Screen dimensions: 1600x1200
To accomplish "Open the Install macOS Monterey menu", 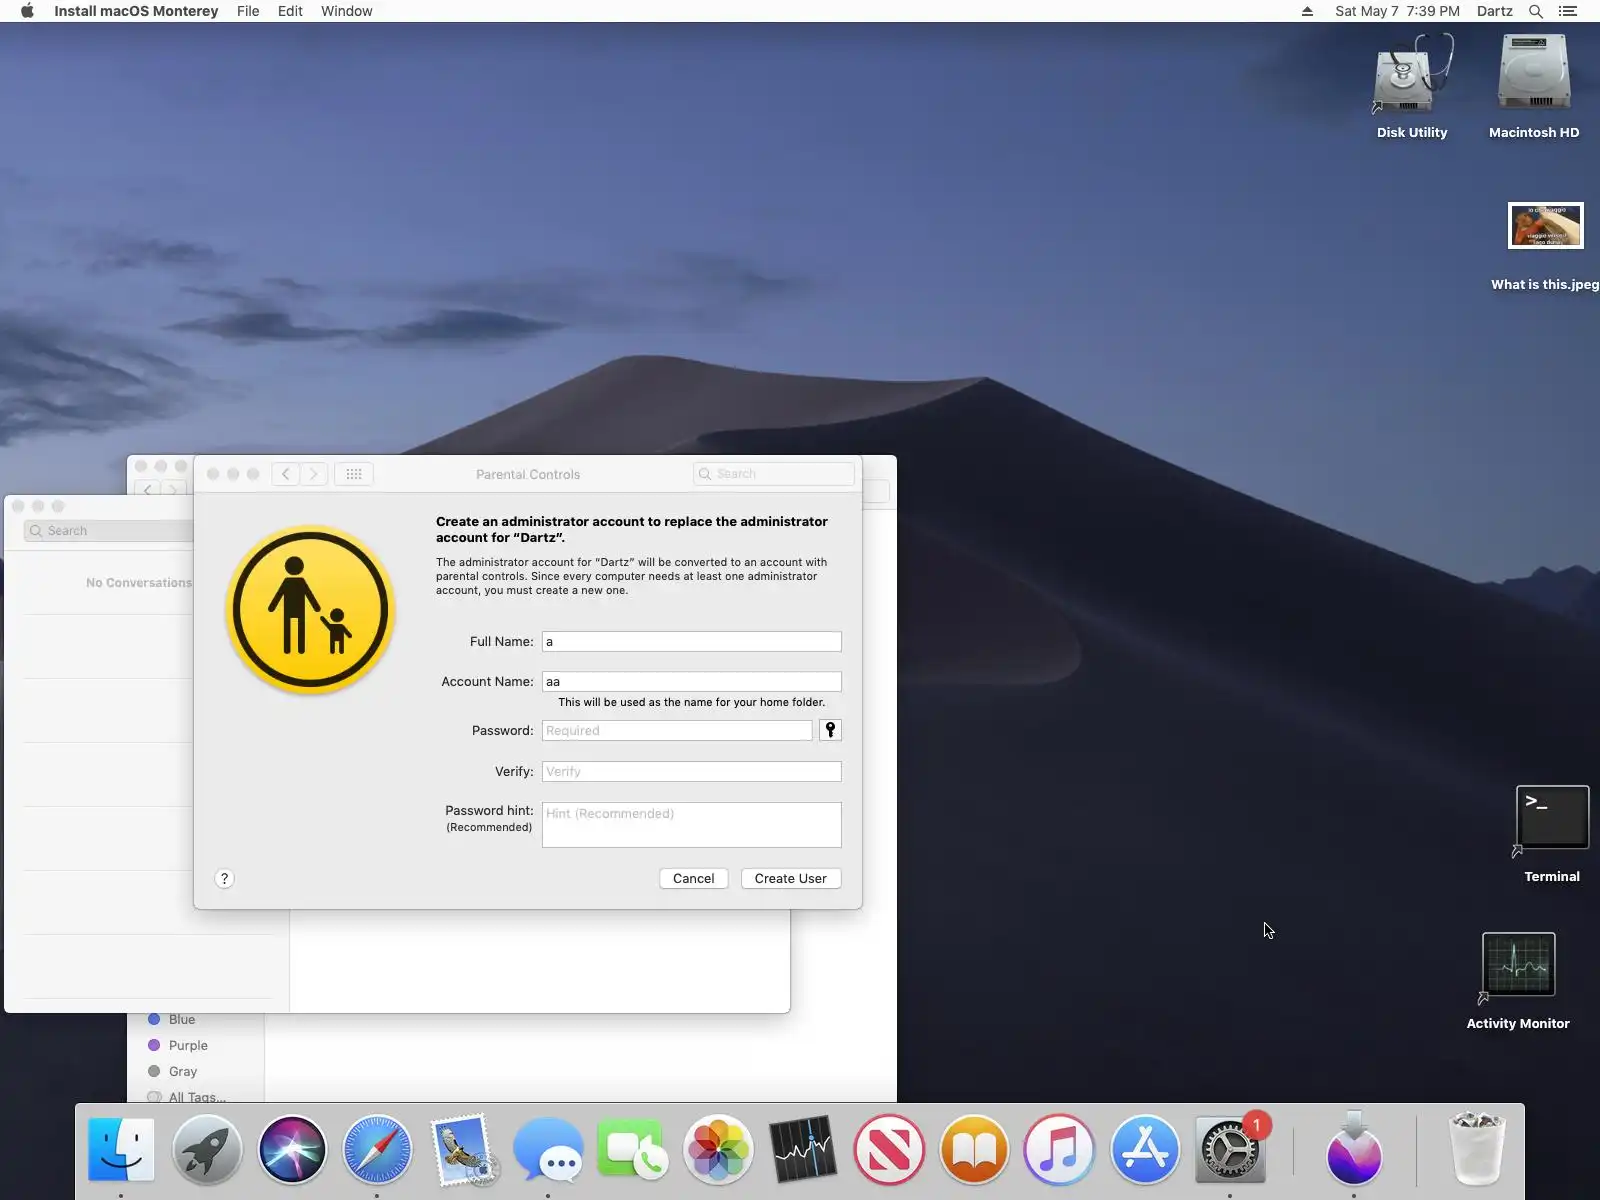I will click(136, 11).
